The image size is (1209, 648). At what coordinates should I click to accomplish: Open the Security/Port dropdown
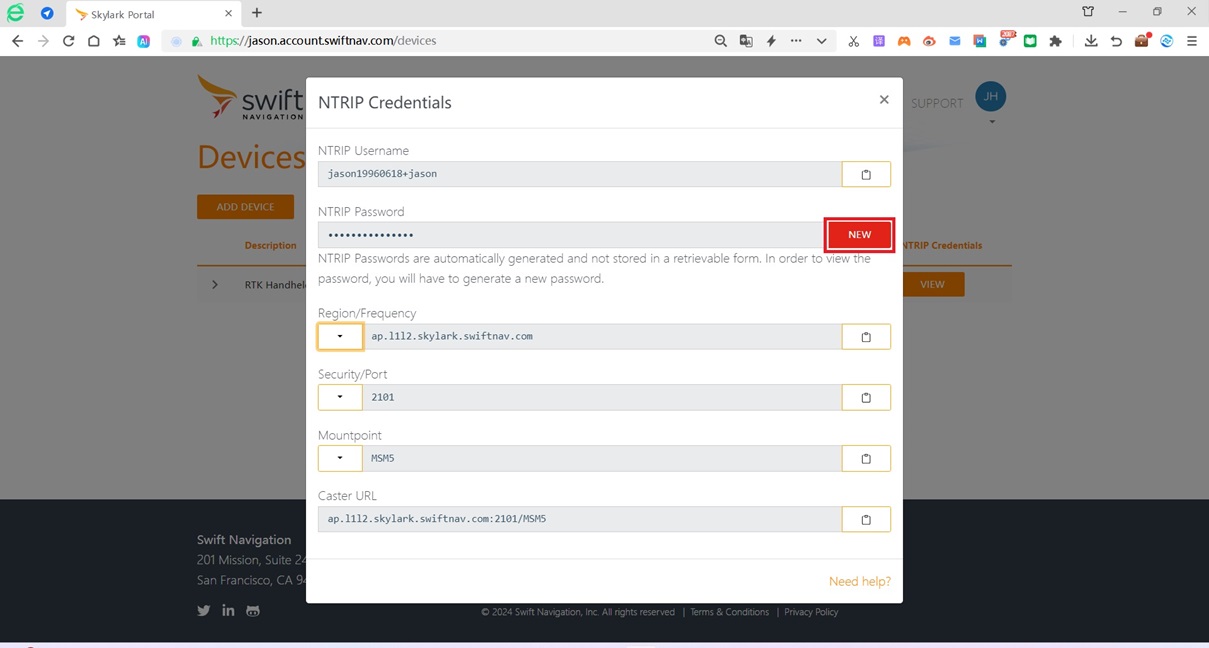(x=340, y=398)
